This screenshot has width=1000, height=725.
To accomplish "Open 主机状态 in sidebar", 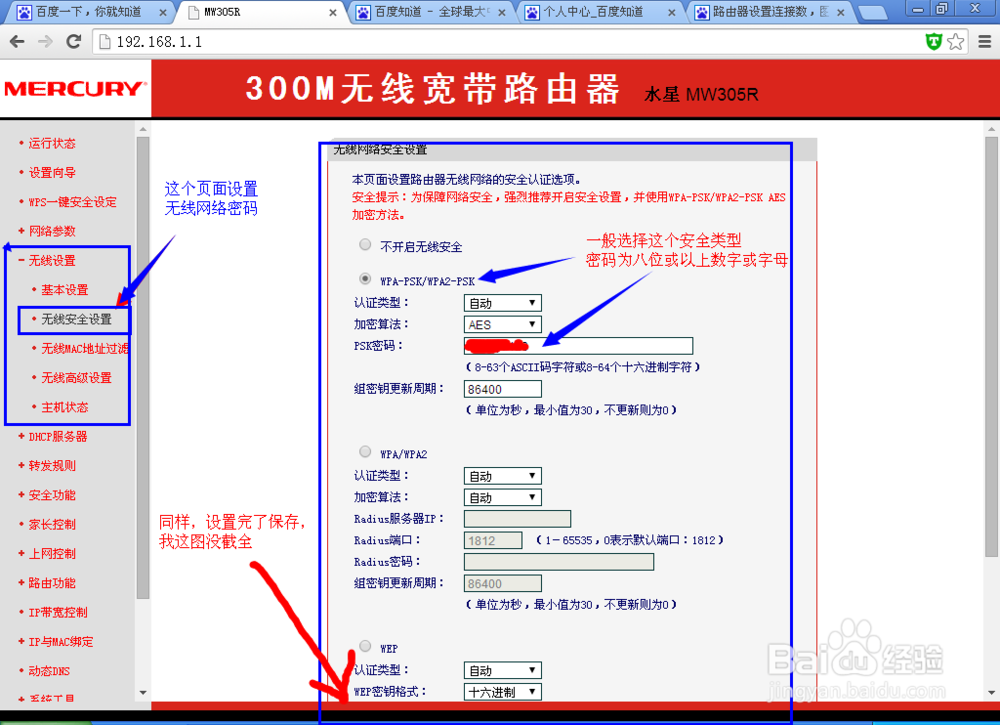I will [64, 407].
